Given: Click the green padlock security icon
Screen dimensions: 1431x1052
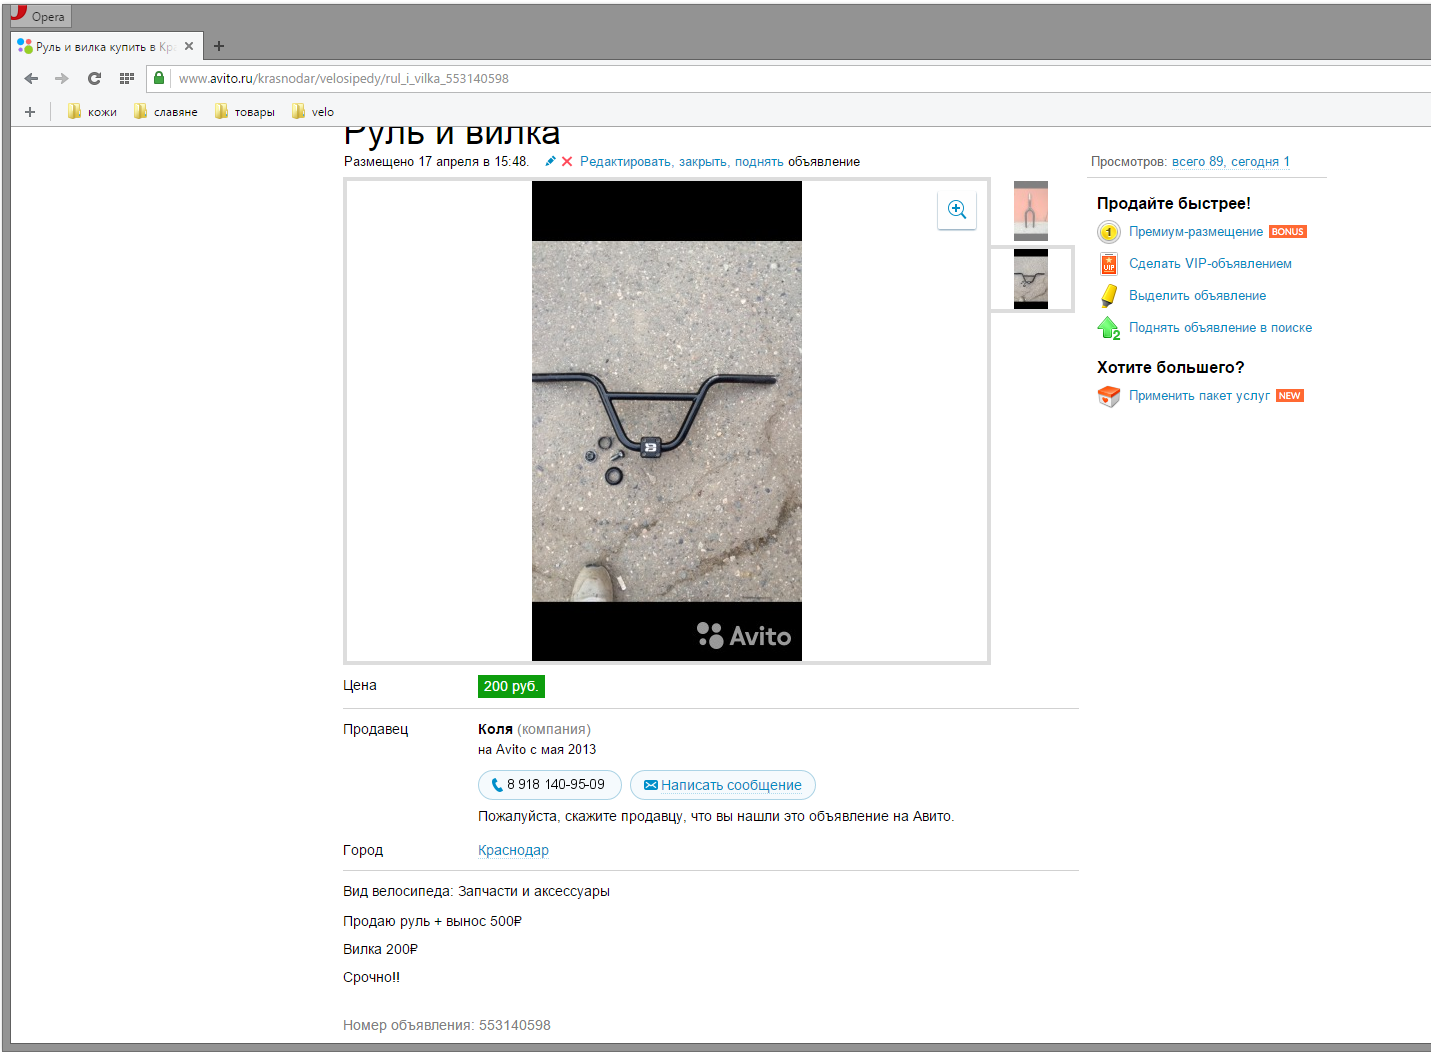Looking at the screenshot, I should click(x=159, y=78).
